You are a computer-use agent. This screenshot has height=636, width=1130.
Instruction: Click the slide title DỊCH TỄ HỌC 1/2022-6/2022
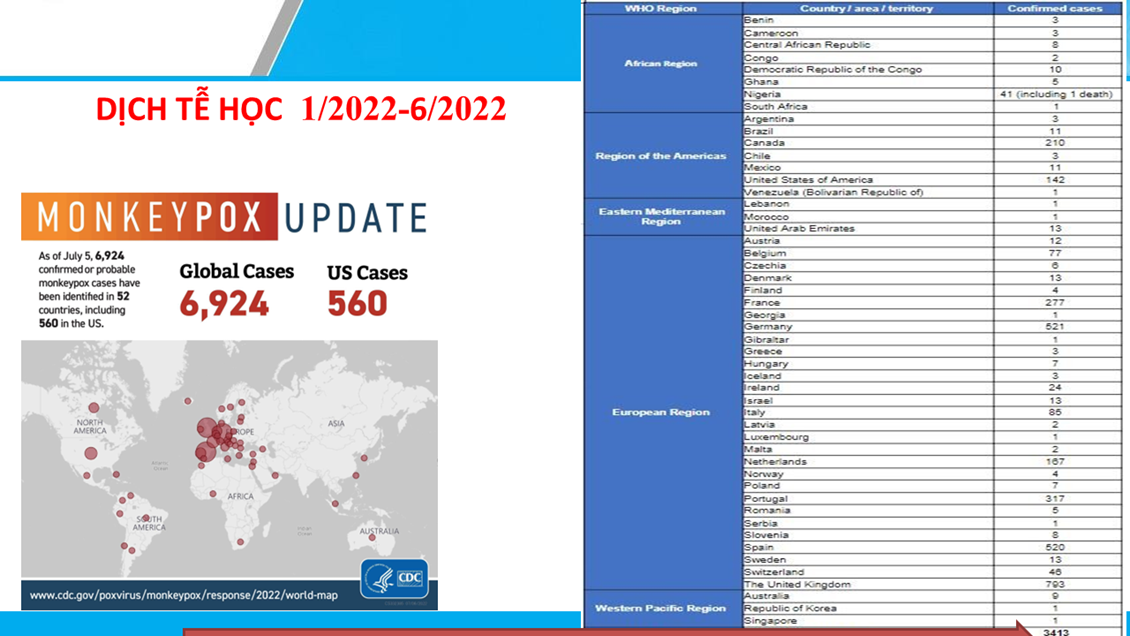coord(301,109)
